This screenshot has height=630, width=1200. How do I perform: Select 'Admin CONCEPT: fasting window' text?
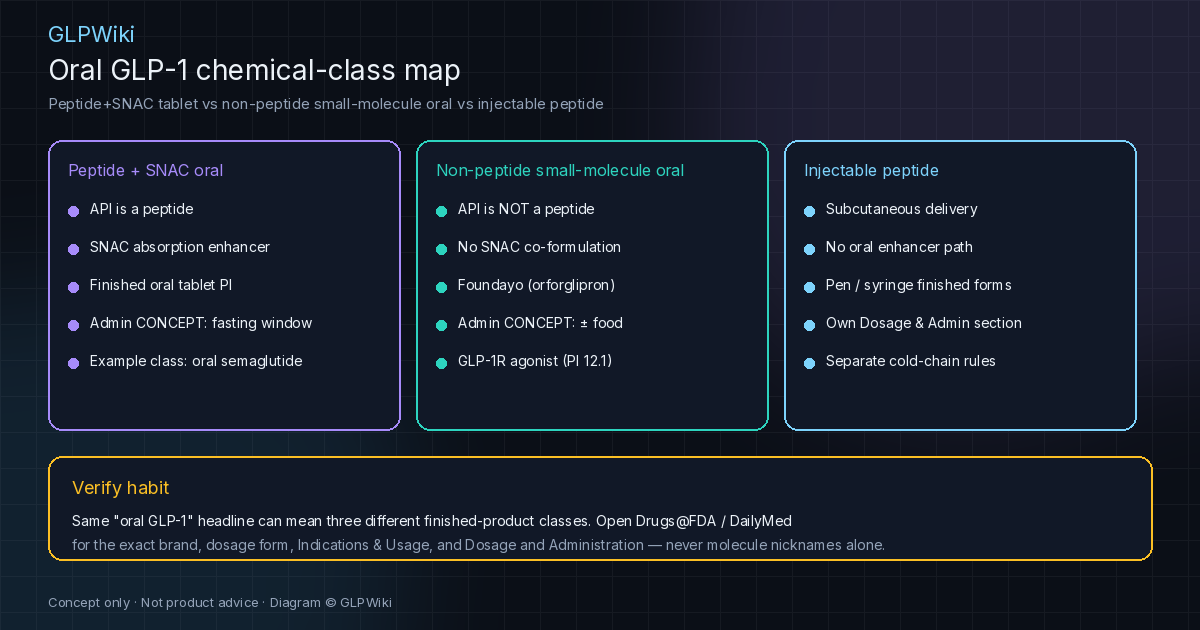[x=201, y=323]
